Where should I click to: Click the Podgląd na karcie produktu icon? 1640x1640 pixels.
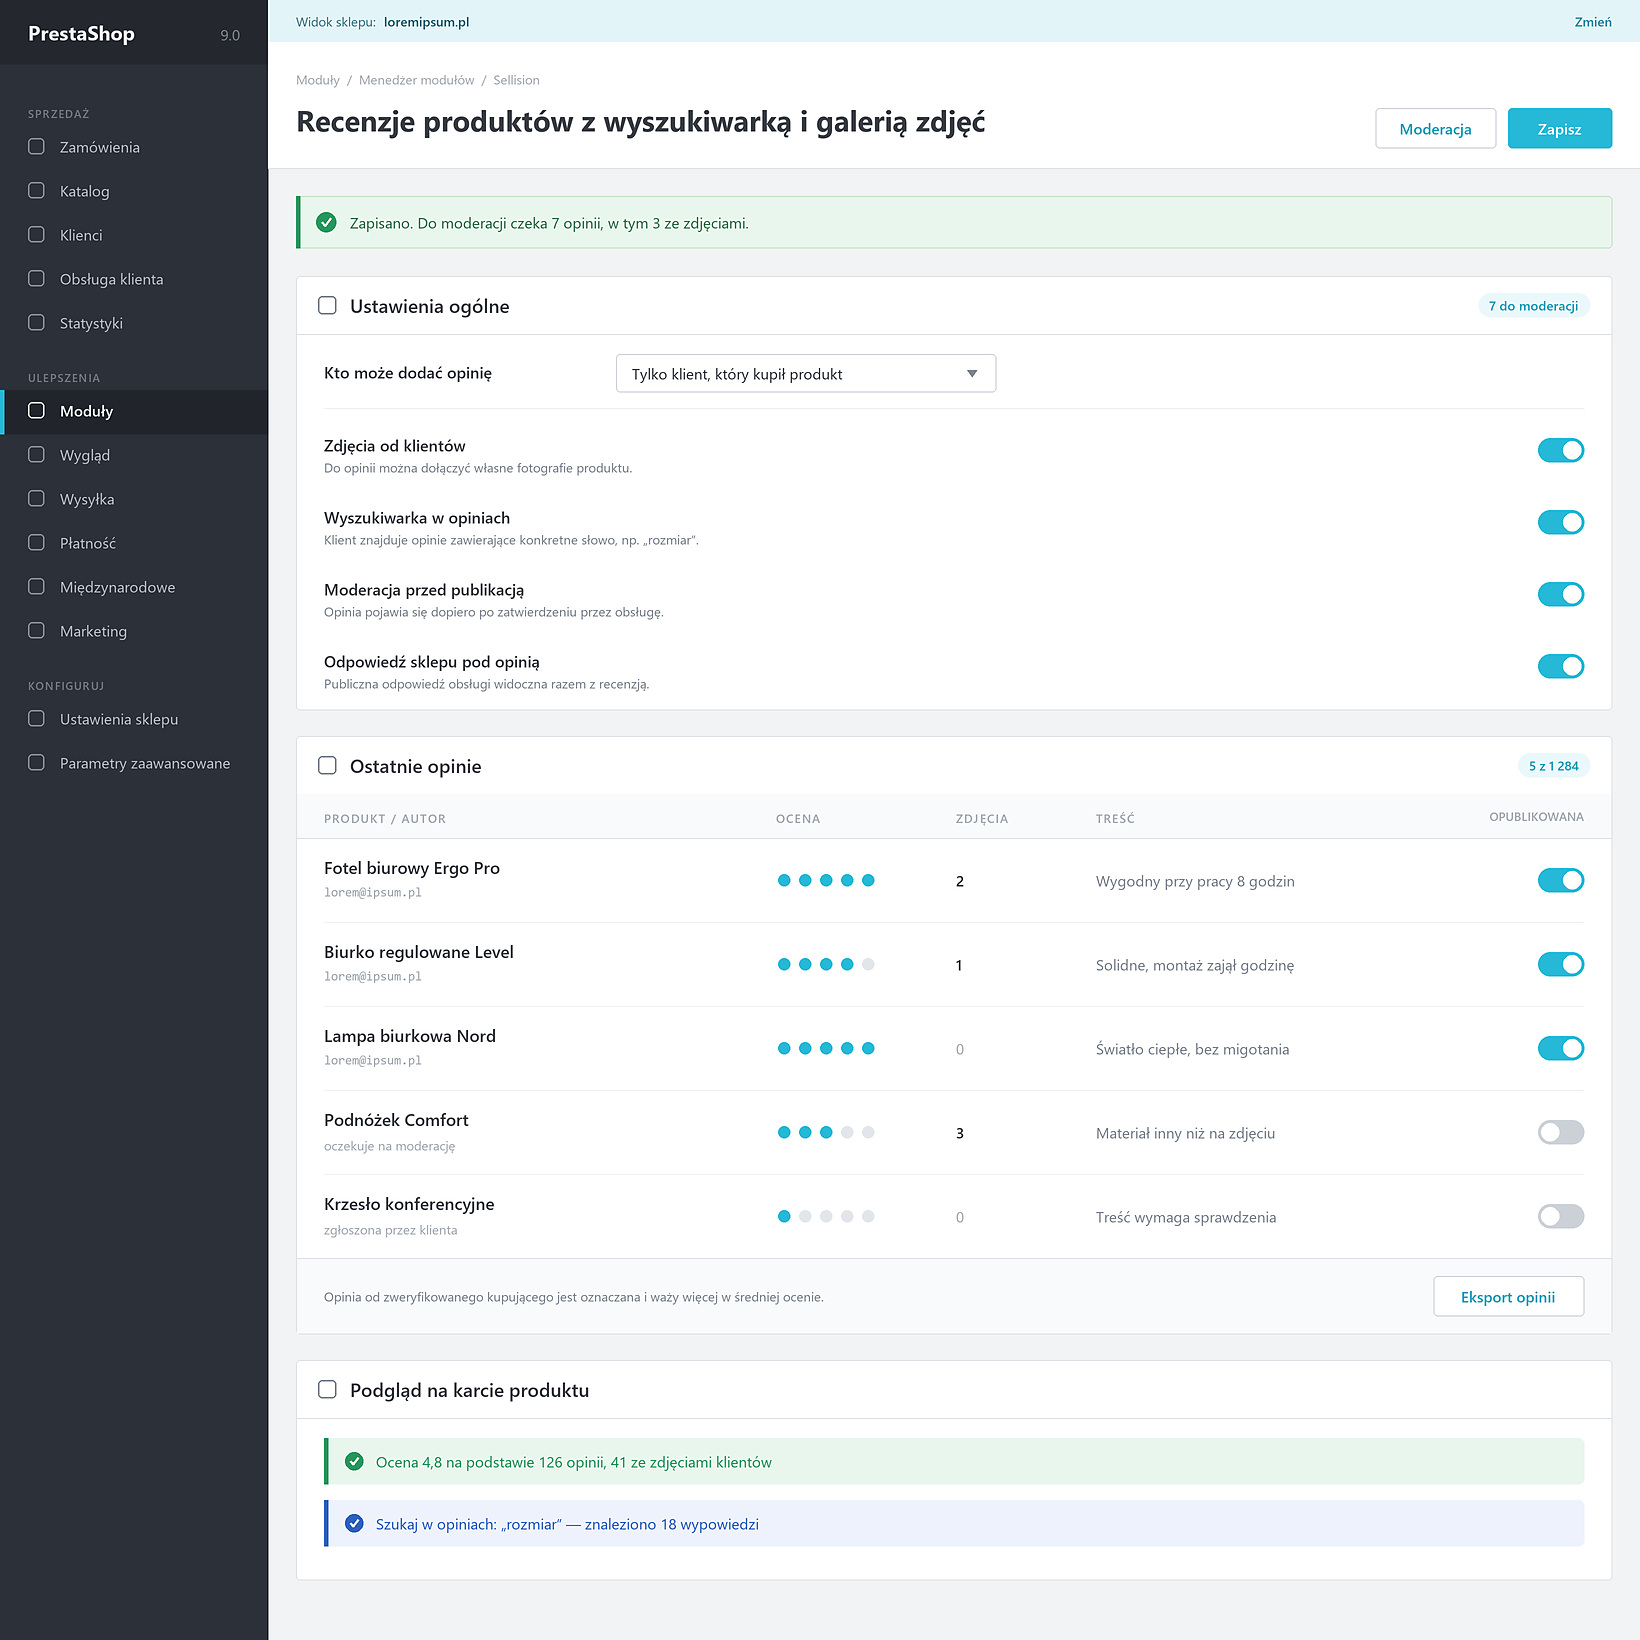pos(327,1390)
